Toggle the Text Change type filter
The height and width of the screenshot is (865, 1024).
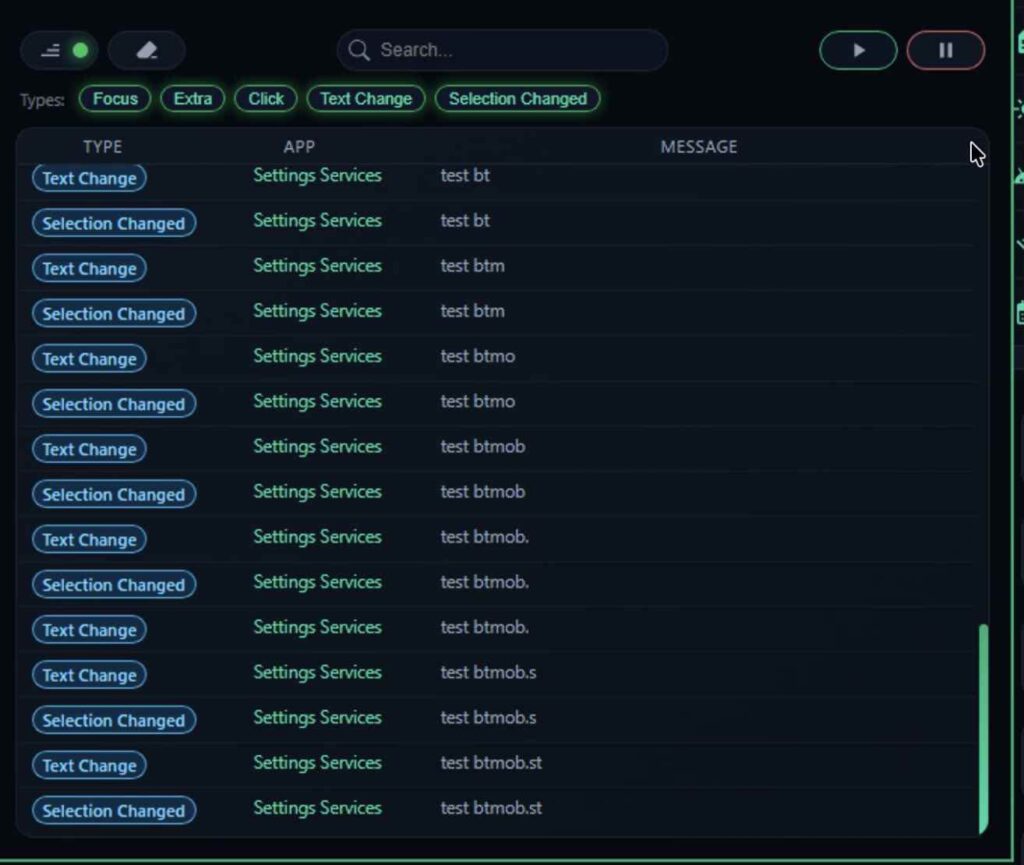(x=366, y=99)
